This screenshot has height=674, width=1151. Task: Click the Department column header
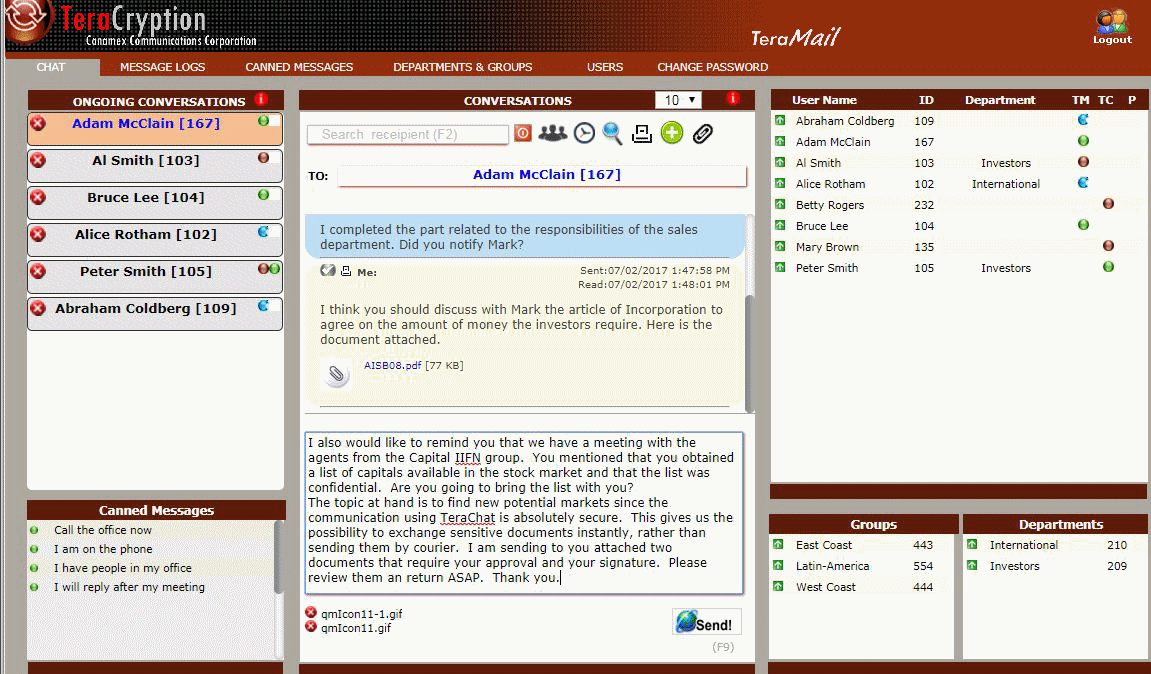click(1000, 100)
